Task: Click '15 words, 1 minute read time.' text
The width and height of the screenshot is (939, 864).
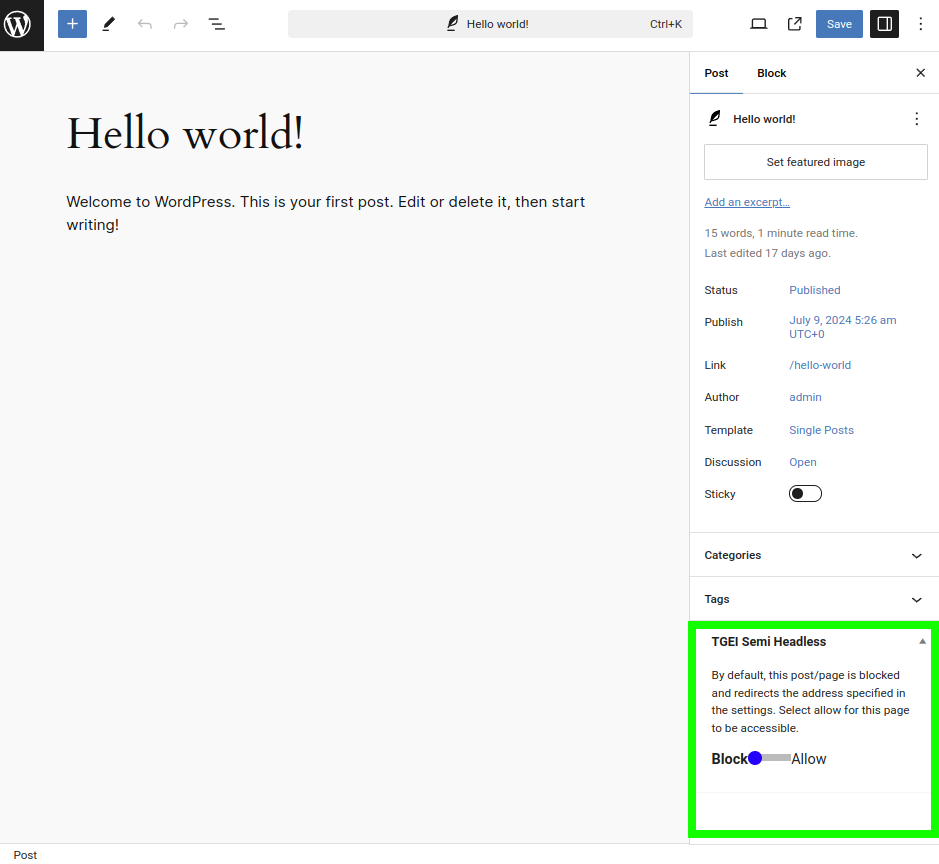Action: 781,233
